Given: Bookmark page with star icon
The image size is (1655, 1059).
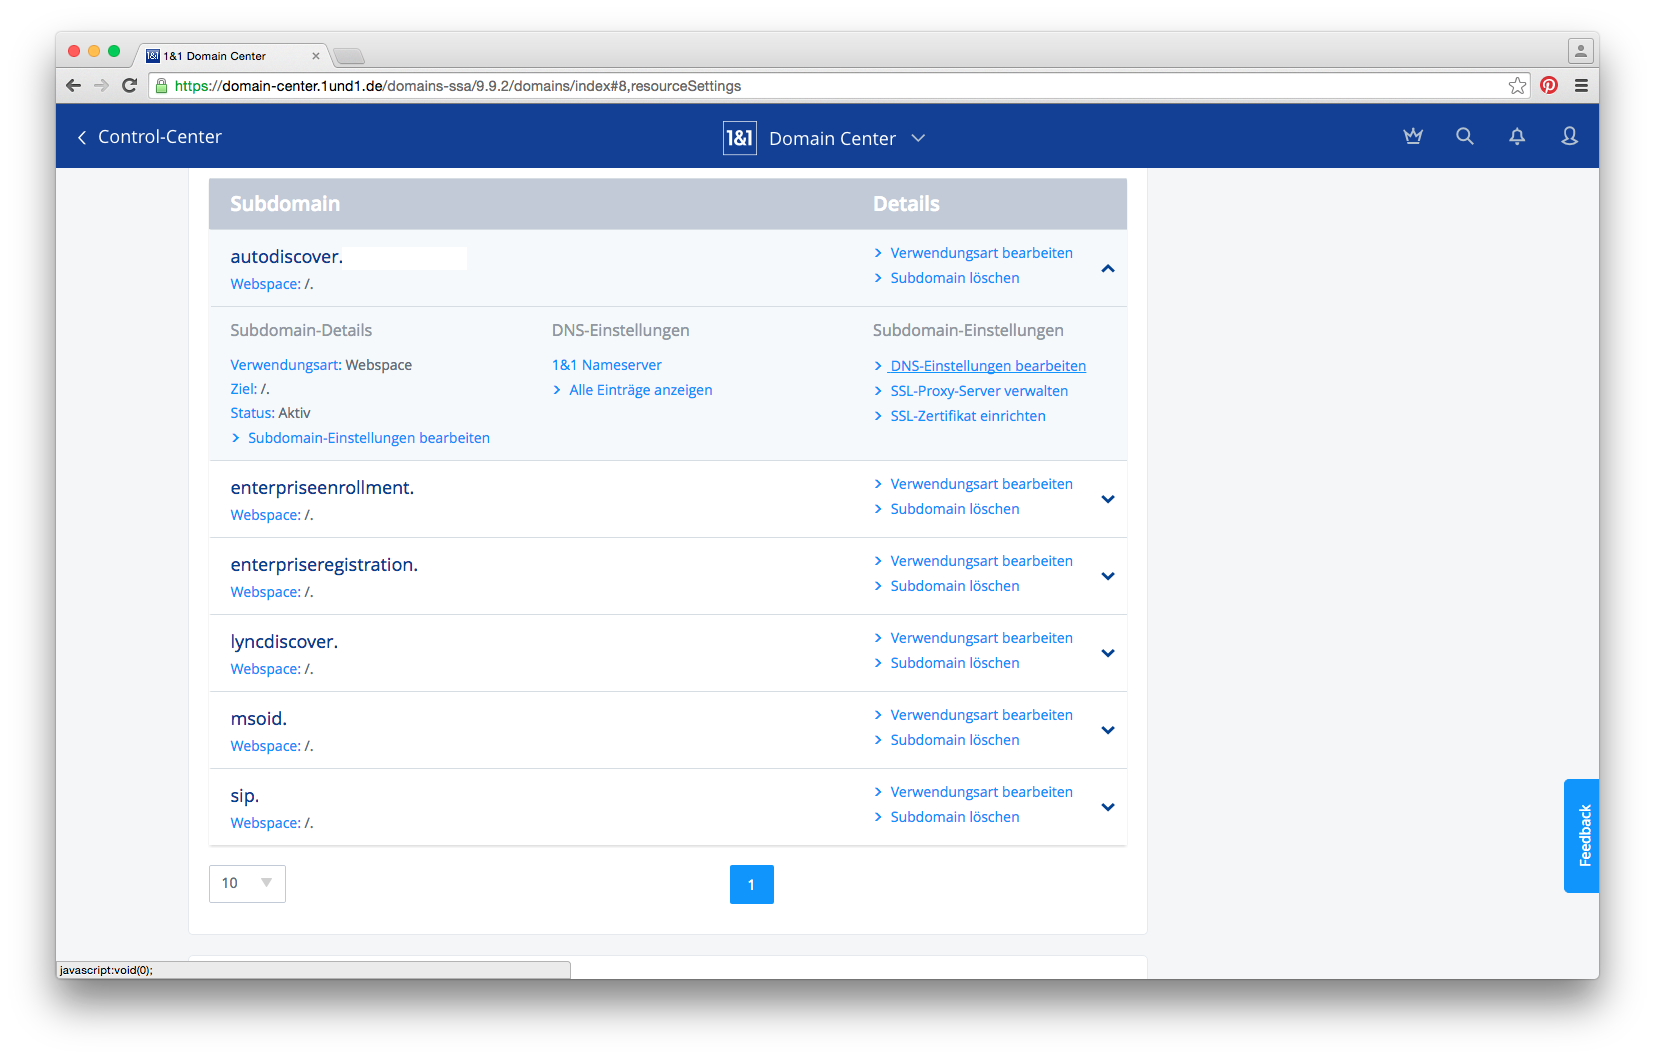Looking at the screenshot, I should click(x=1517, y=85).
